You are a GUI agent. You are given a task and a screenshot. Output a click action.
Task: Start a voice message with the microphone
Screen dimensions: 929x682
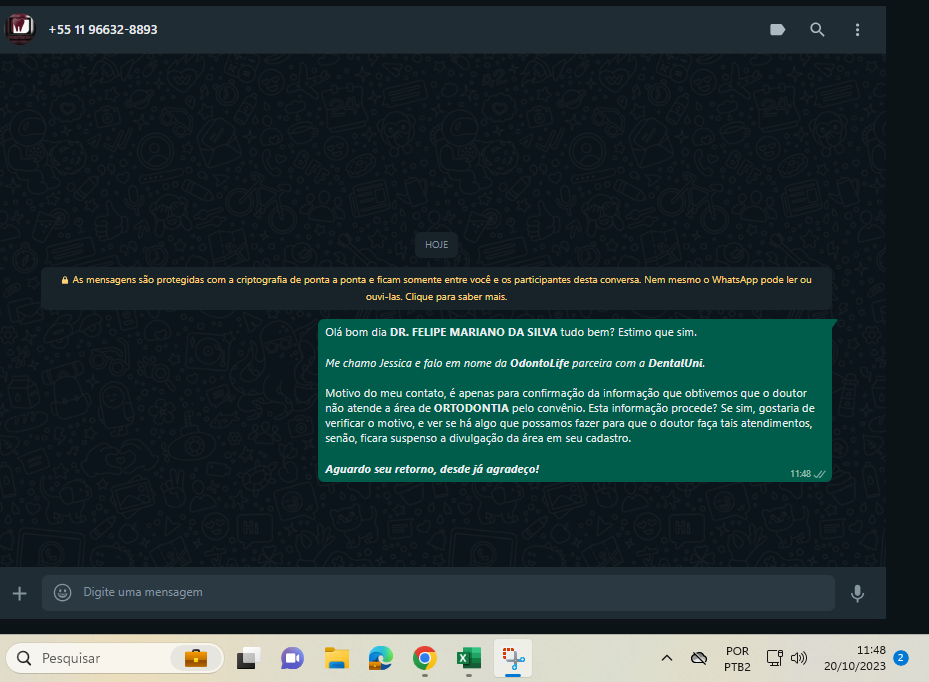pos(857,593)
